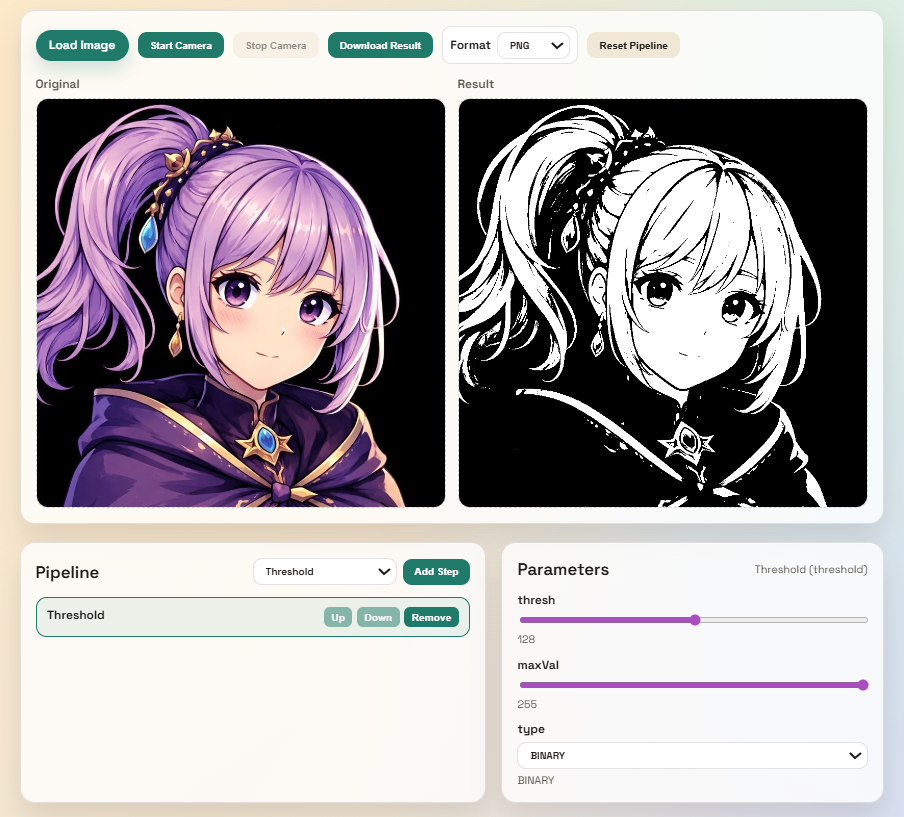Open the Format PNG dropdown
This screenshot has height=817, width=904.
tap(532, 45)
